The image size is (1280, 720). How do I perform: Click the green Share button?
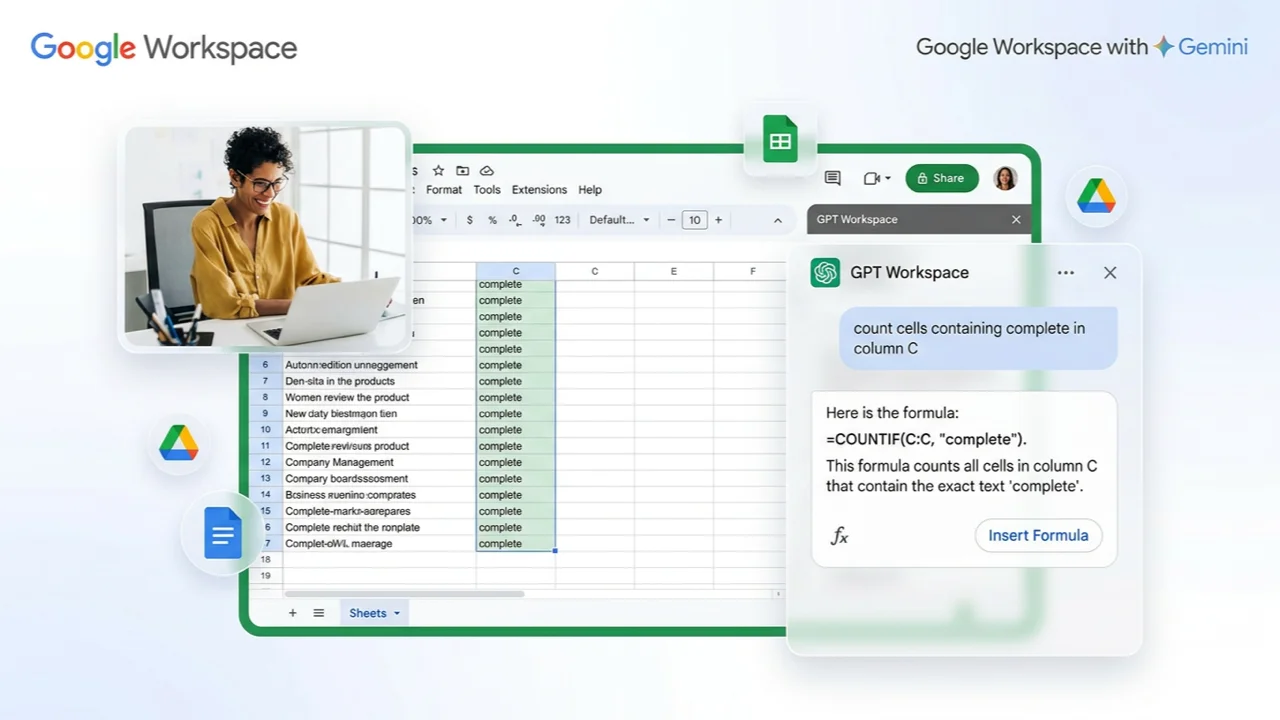pyautogui.click(x=941, y=178)
